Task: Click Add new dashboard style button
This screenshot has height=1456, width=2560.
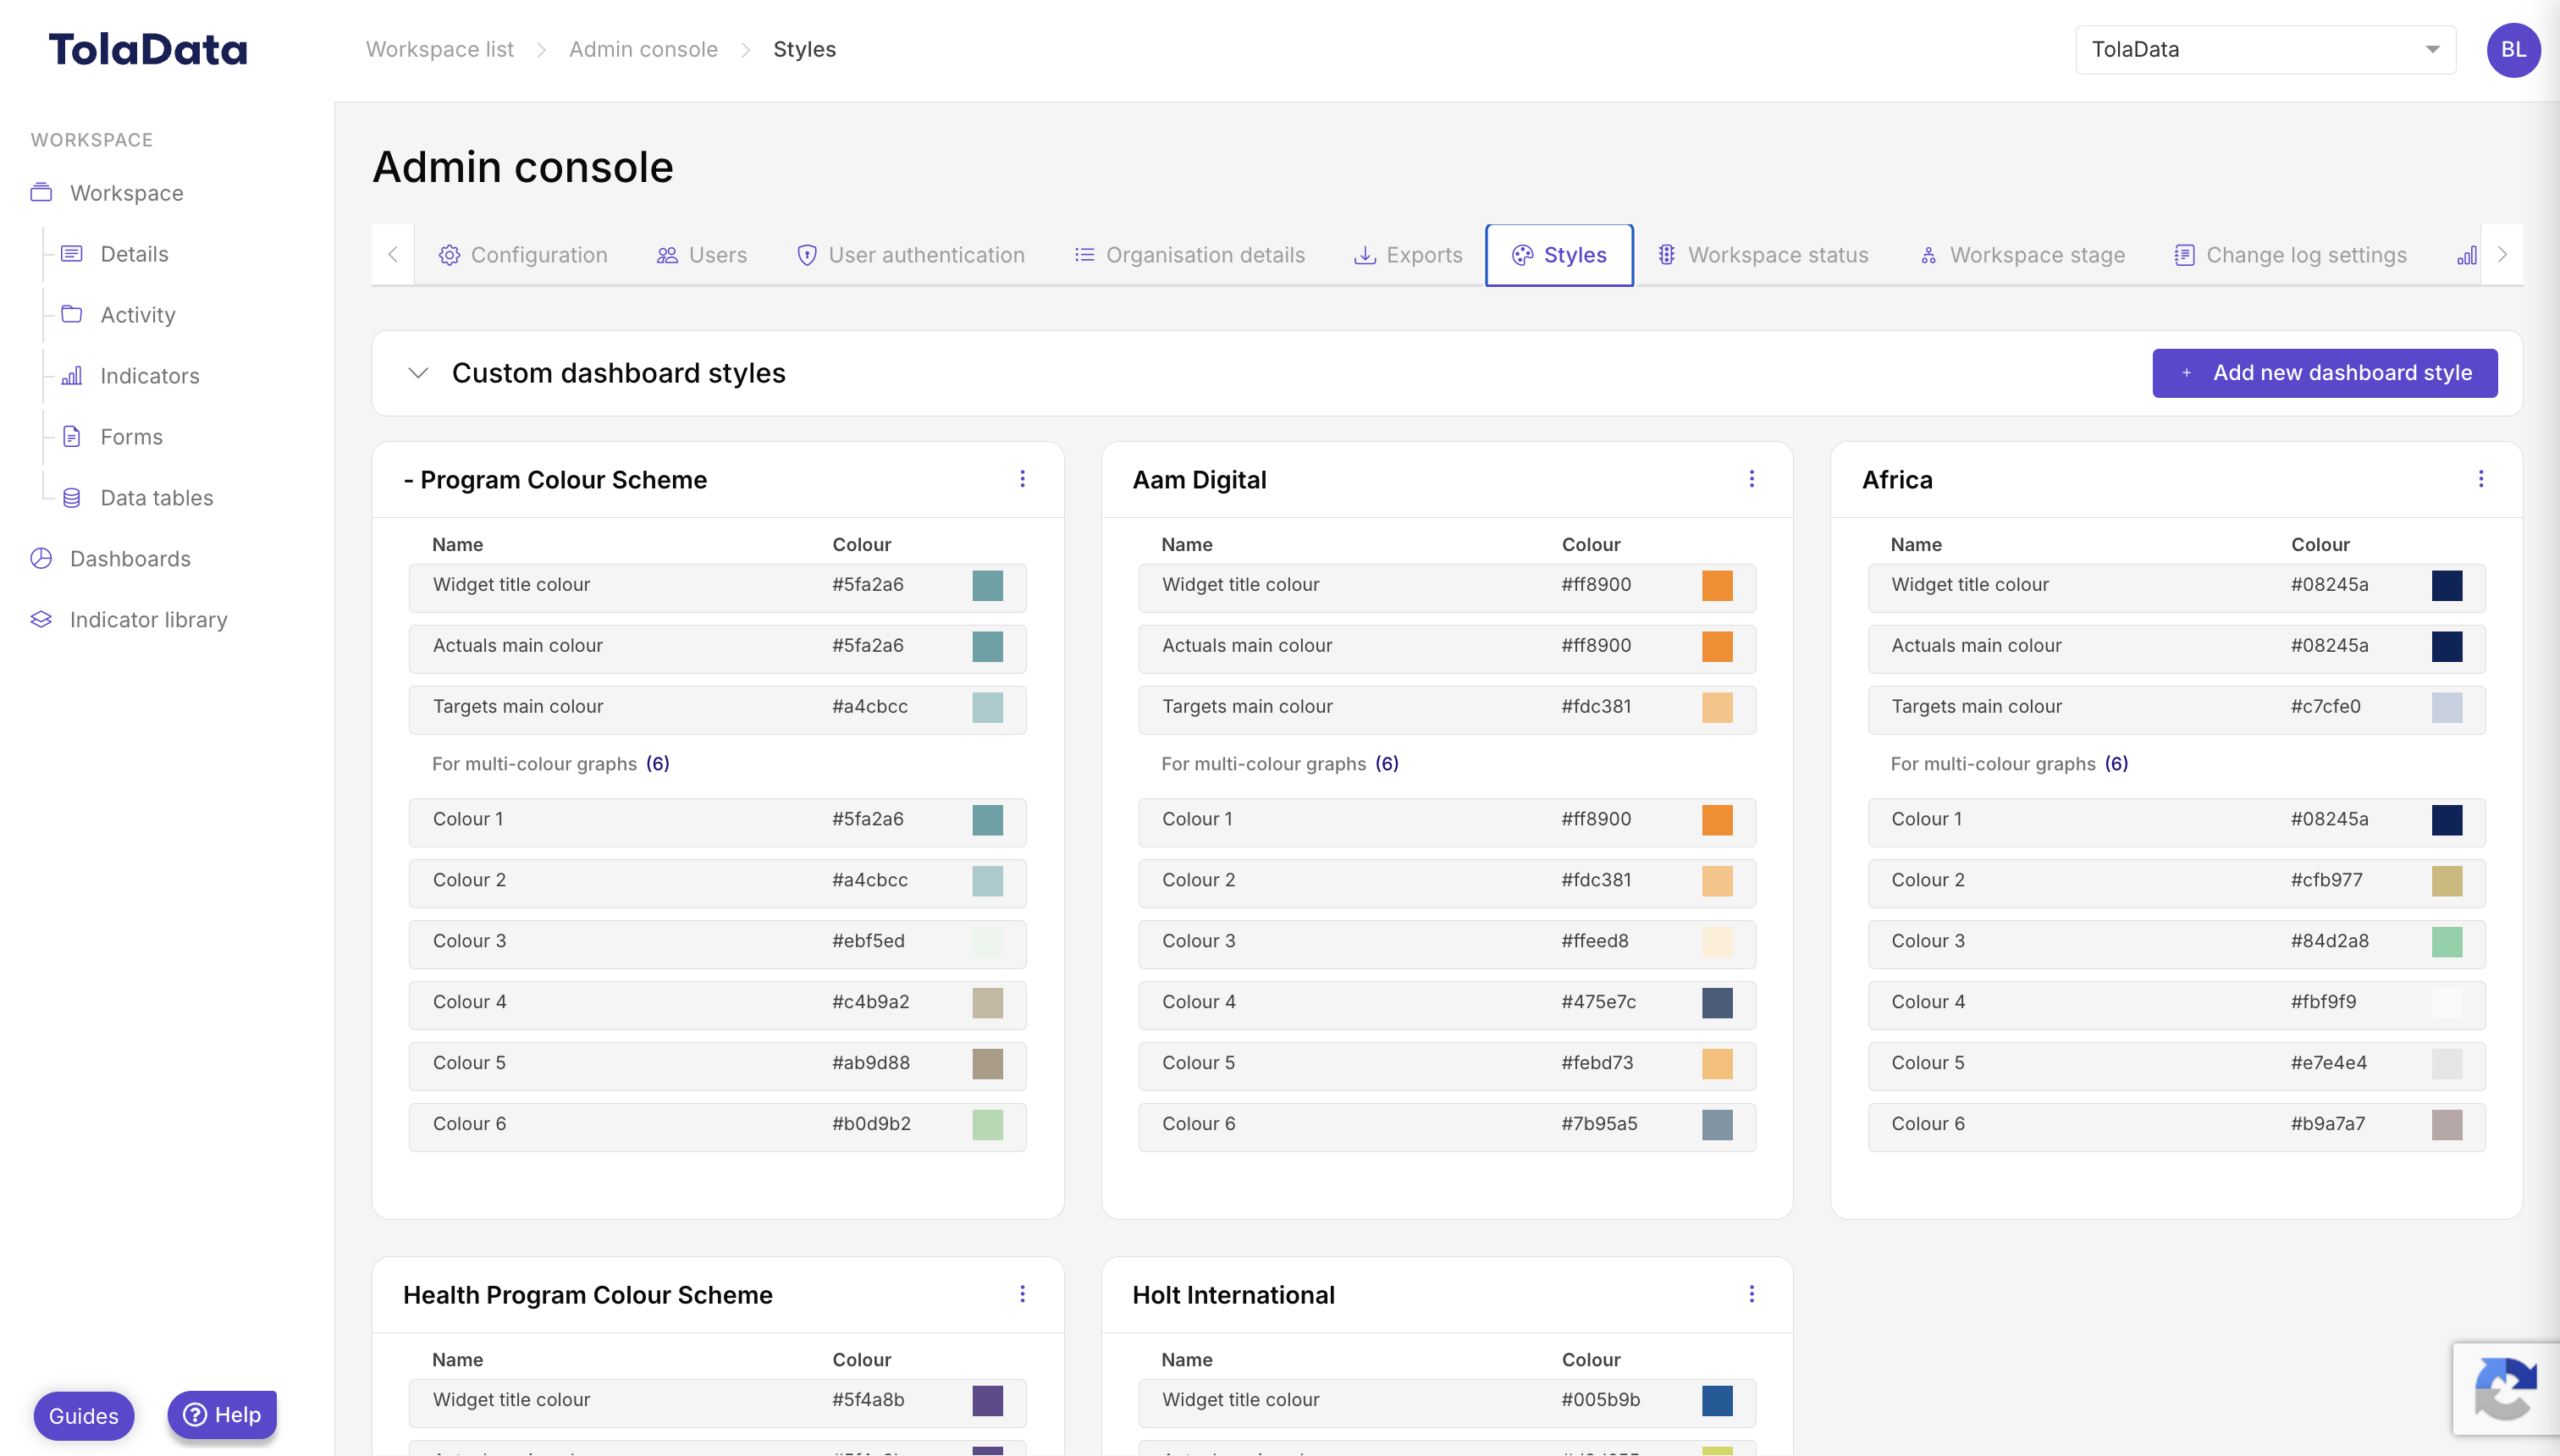Action: pos(2324,373)
